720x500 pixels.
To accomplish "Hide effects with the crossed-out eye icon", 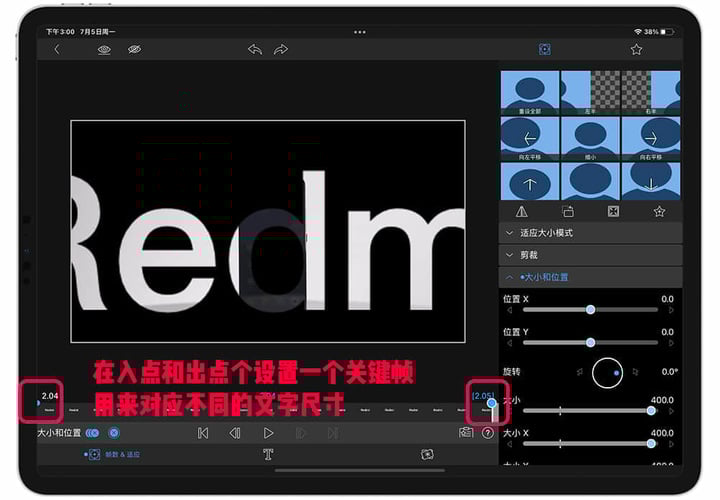I will (134, 50).
